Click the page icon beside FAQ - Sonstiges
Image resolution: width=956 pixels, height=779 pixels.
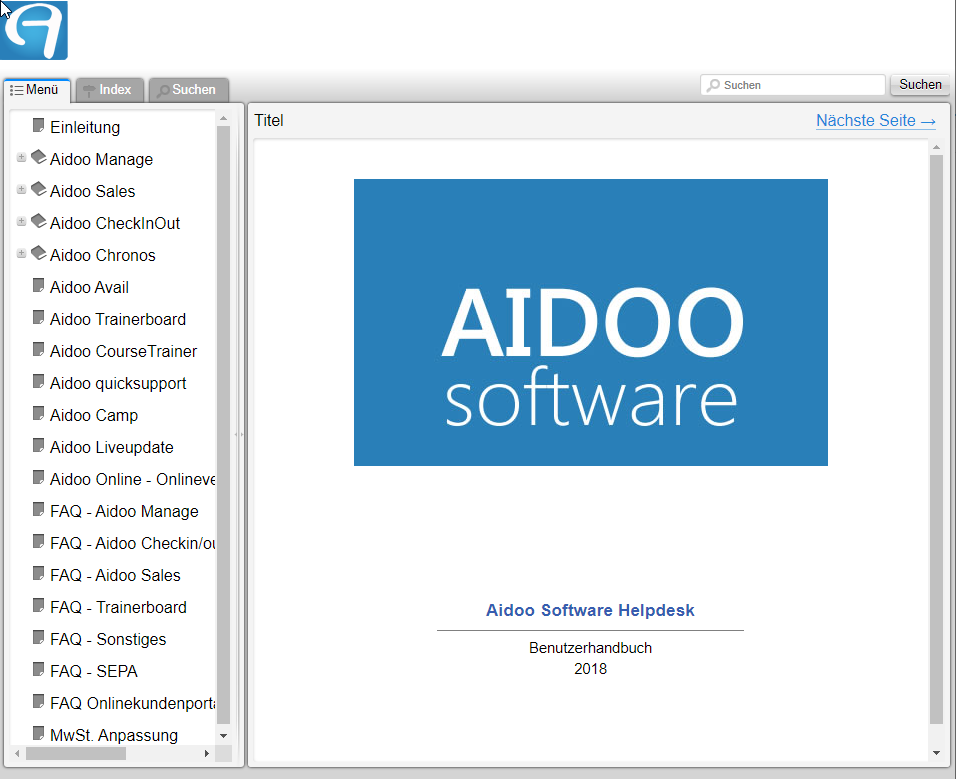click(x=38, y=637)
